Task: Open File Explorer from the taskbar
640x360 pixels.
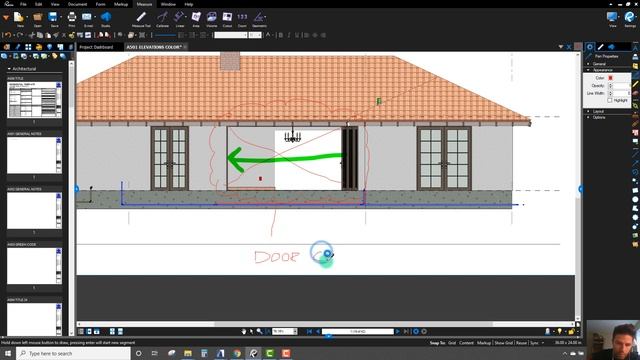Action: pyautogui.click(x=188, y=353)
